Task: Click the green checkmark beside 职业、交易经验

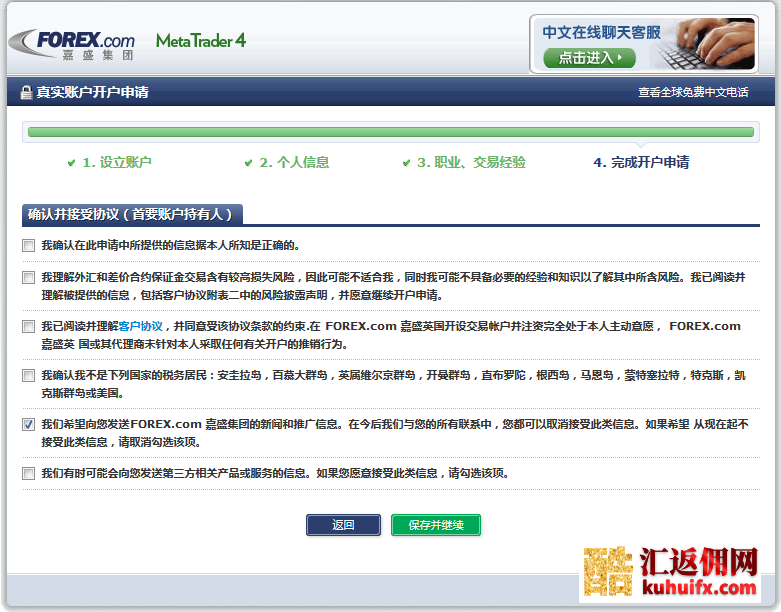Action: point(407,163)
